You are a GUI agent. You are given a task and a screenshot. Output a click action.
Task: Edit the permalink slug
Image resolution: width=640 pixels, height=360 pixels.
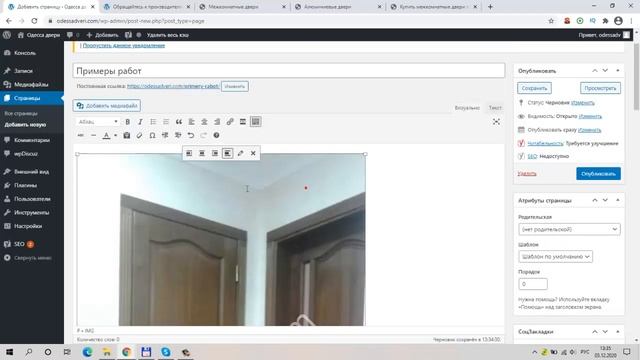click(235, 87)
